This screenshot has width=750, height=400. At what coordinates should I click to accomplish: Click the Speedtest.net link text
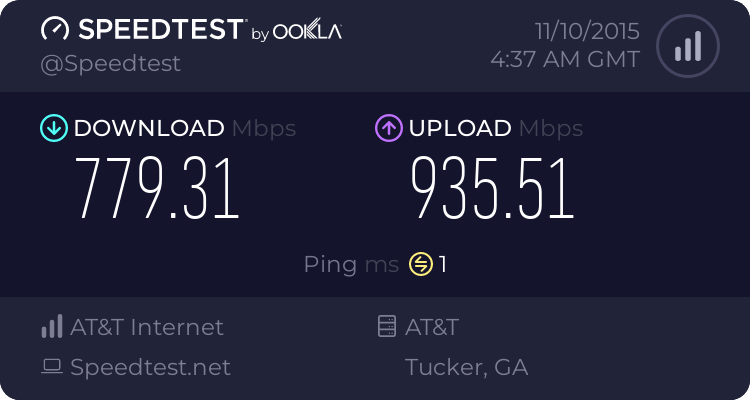point(150,367)
